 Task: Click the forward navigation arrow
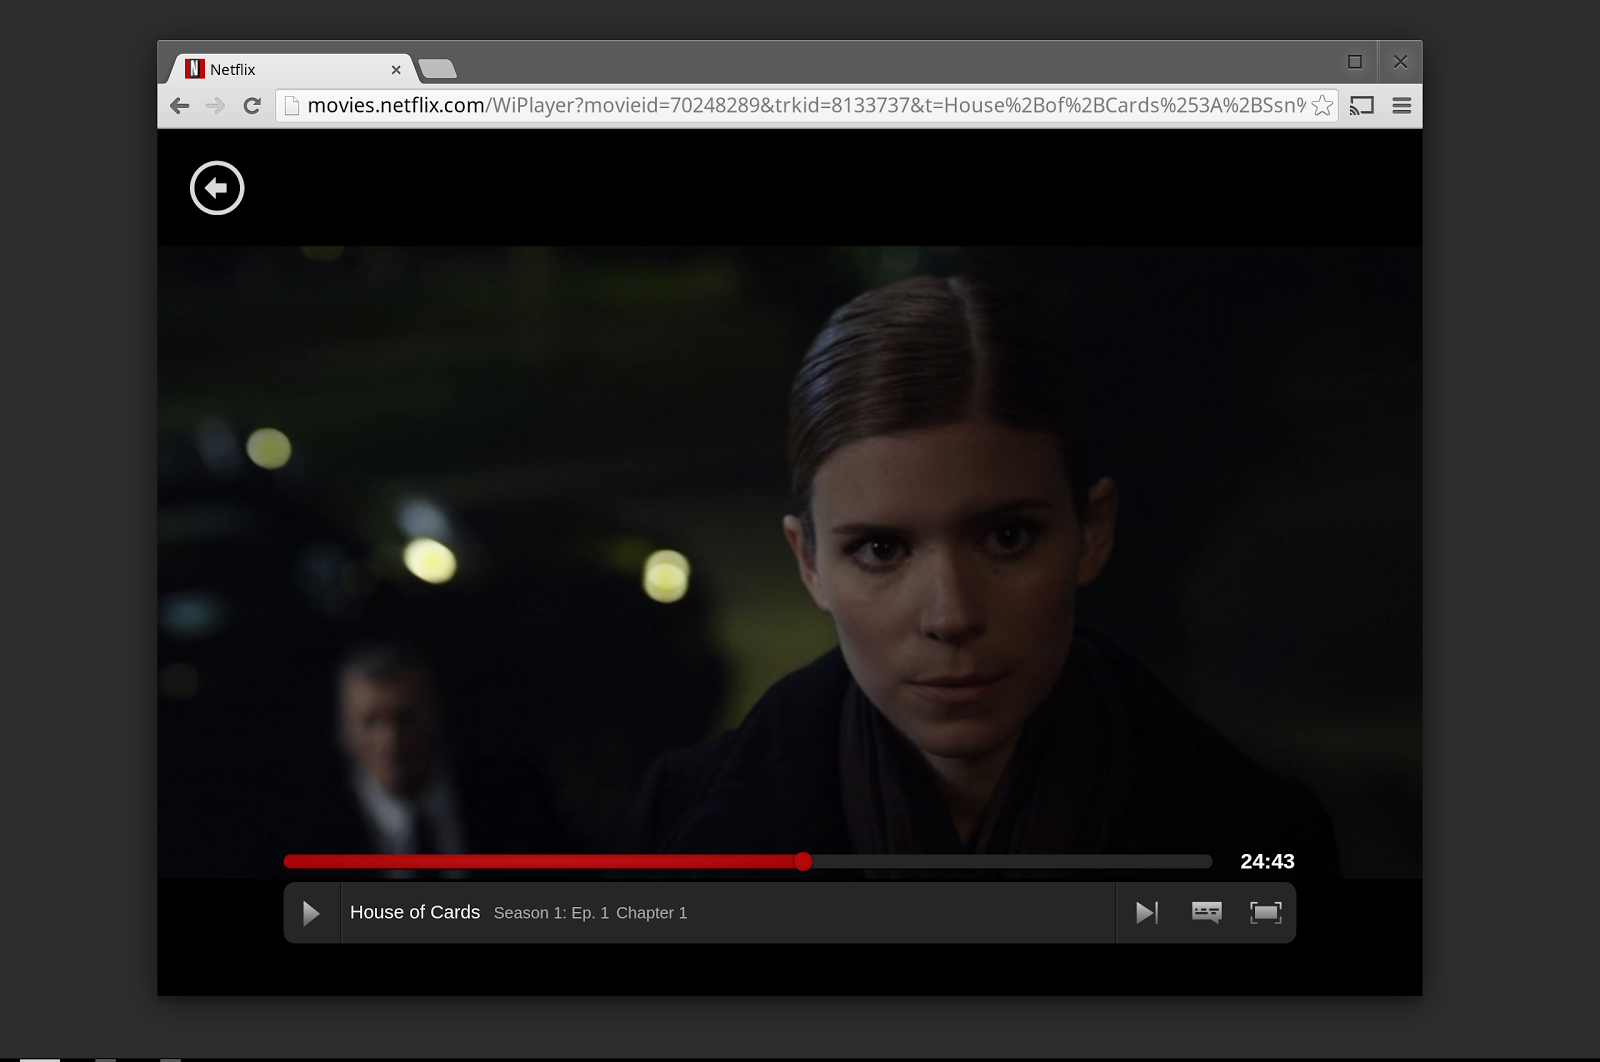click(x=214, y=104)
